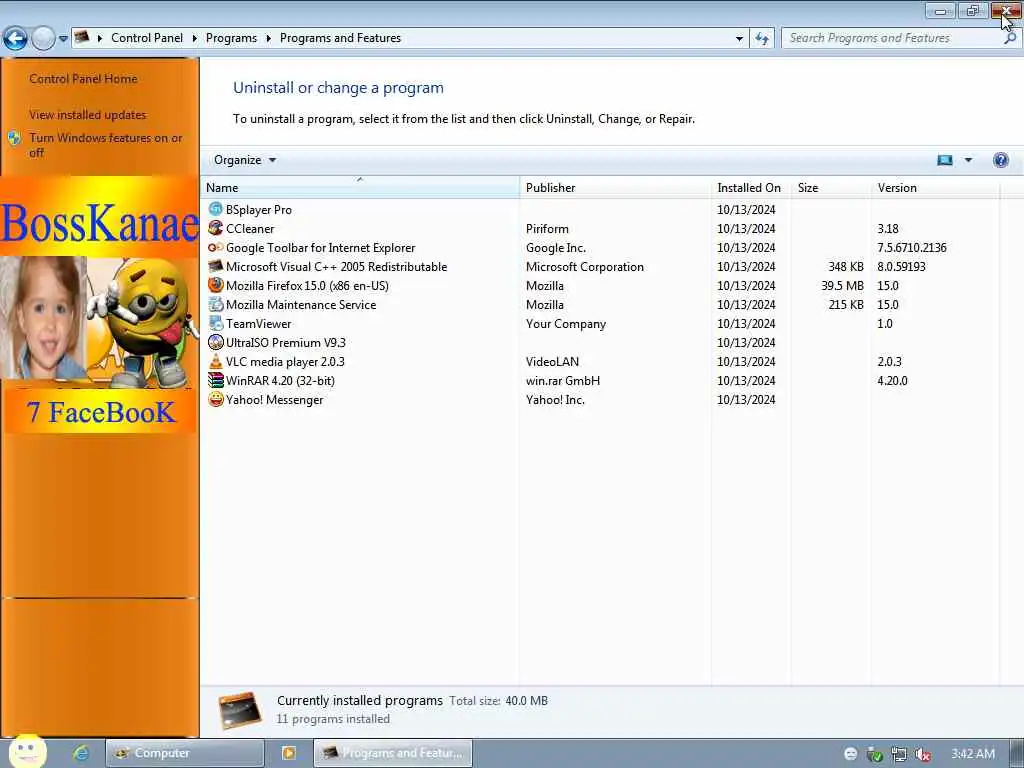
Task: Open Turn Windows features on or off
Action: point(106,144)
